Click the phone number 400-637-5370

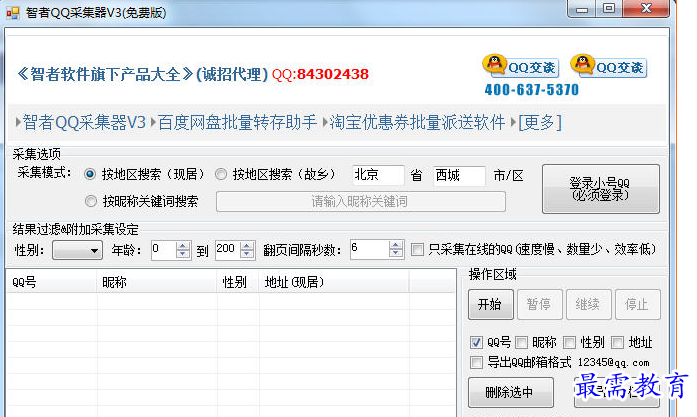pos(532,90)
